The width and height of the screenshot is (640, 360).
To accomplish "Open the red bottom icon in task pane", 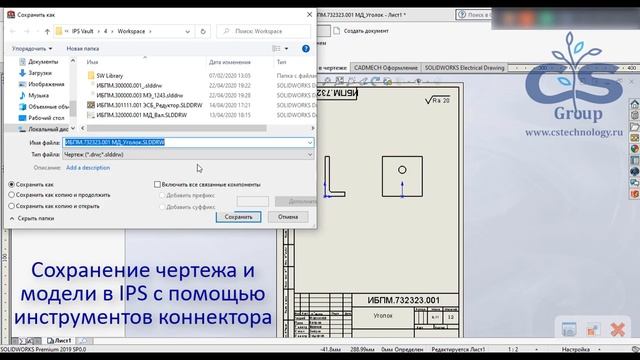I will click(635, 194).
